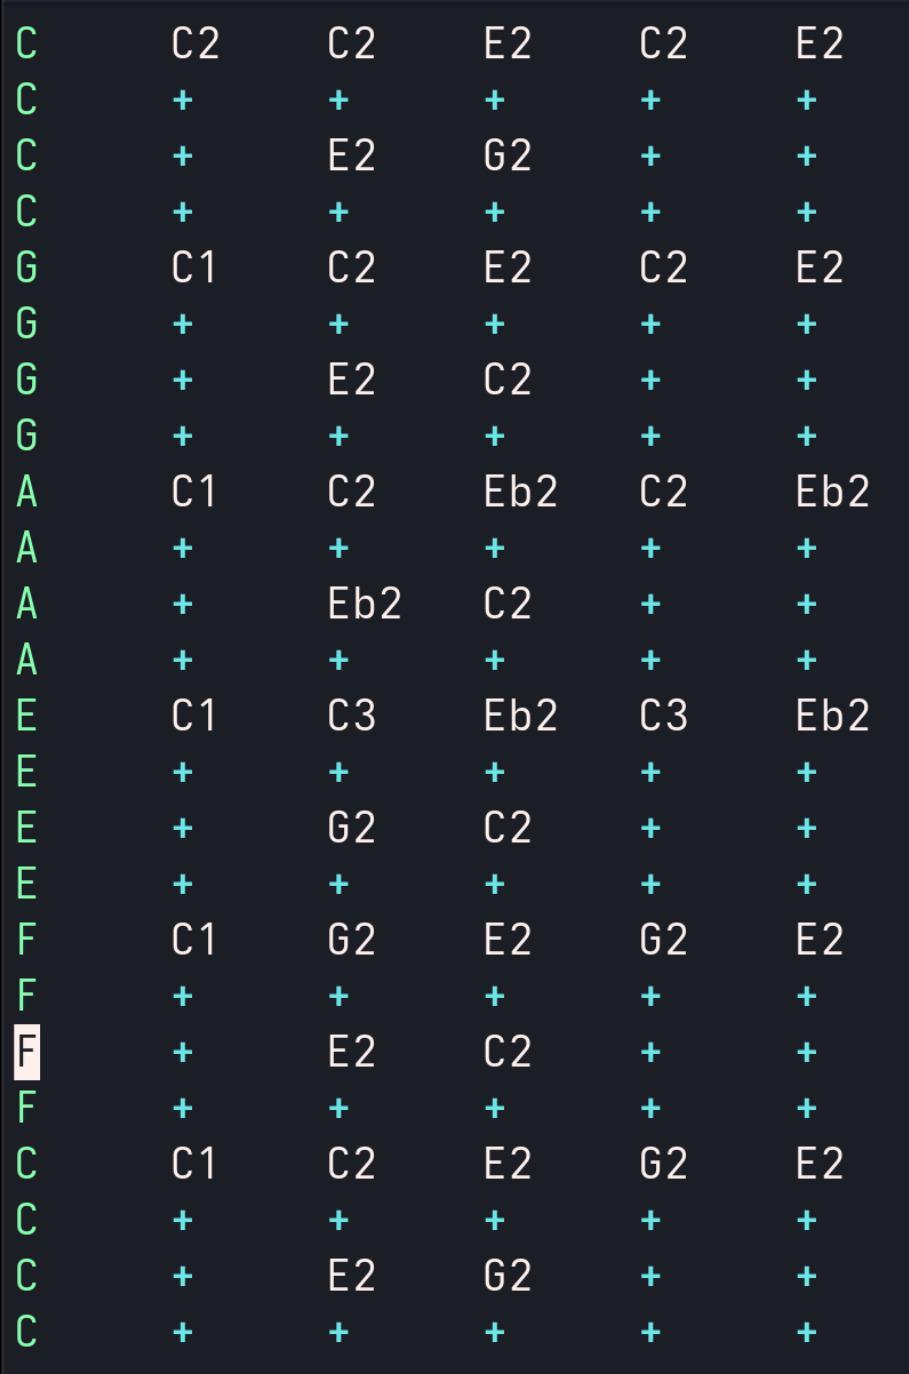Click the G2 in the fourth column of the last C section
The width and height of the screenshot is (909, 1374).
point(662,1163)
